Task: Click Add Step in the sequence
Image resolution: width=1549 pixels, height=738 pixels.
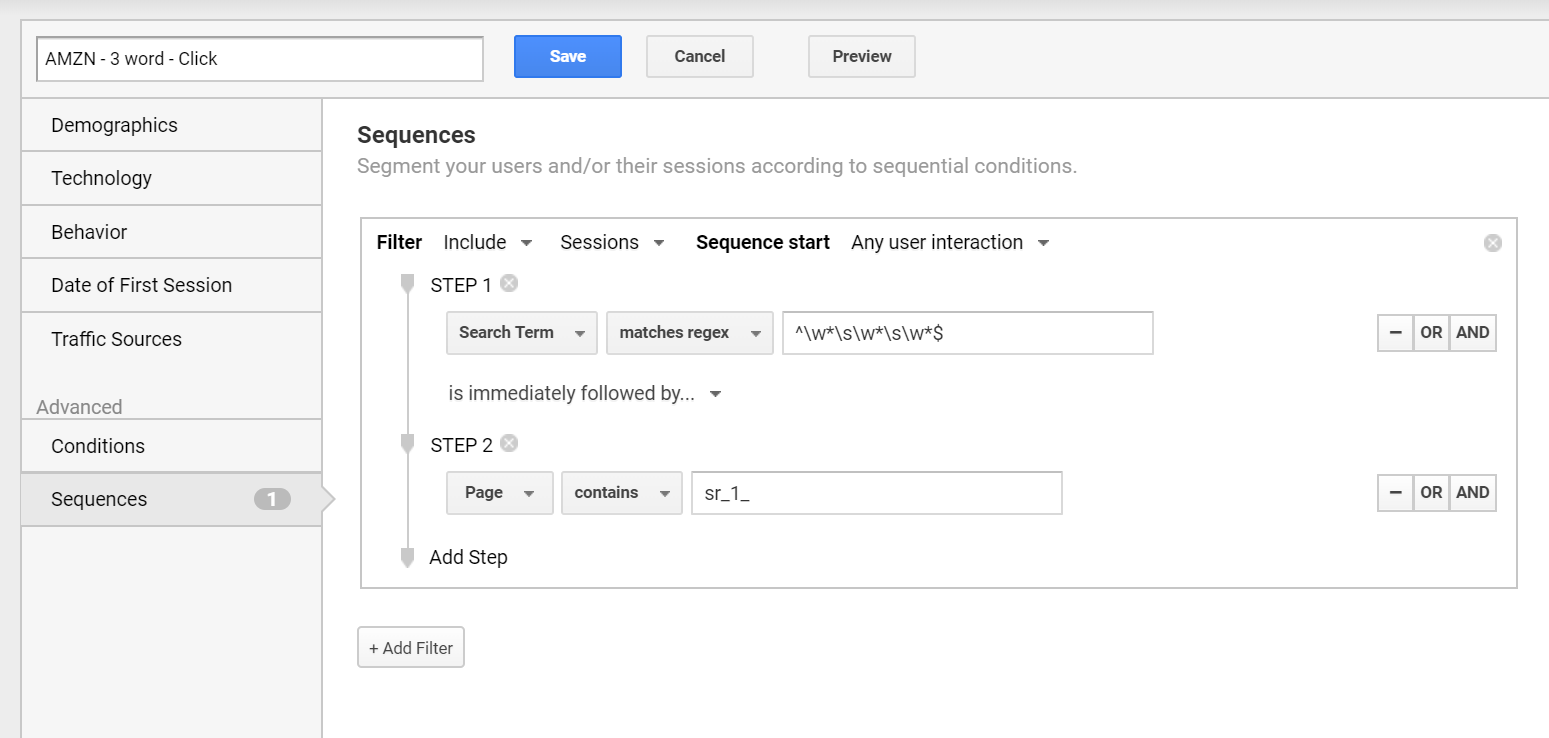Action: (x=468, y=557)
